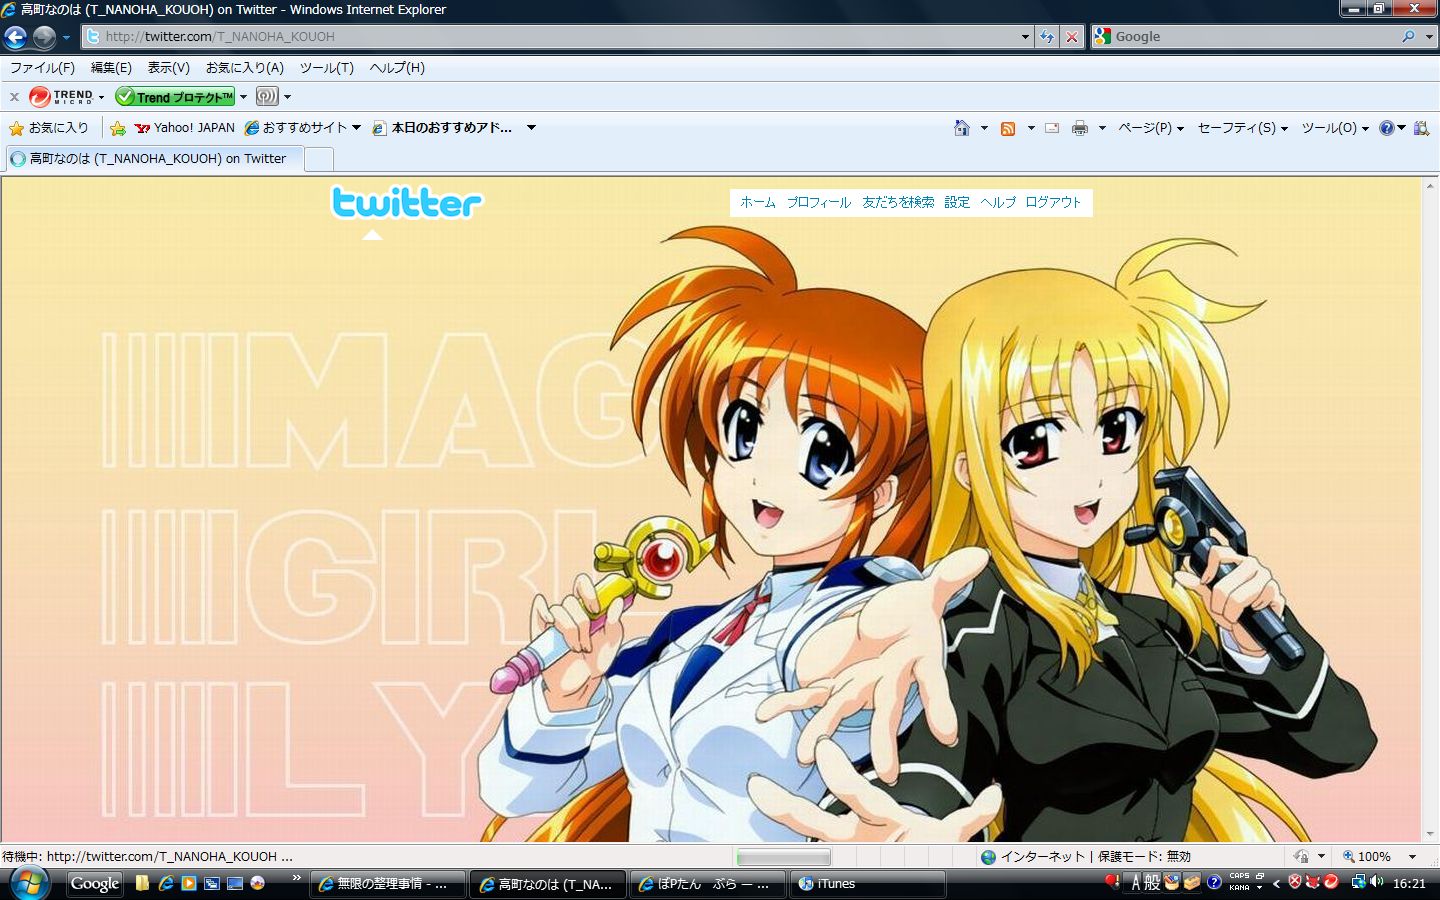Click the Internet Explorer quick launch icon
Image resolution: width=1440 pixels, height=900 pixels.
pyautogui.click(x=165, y=883)
